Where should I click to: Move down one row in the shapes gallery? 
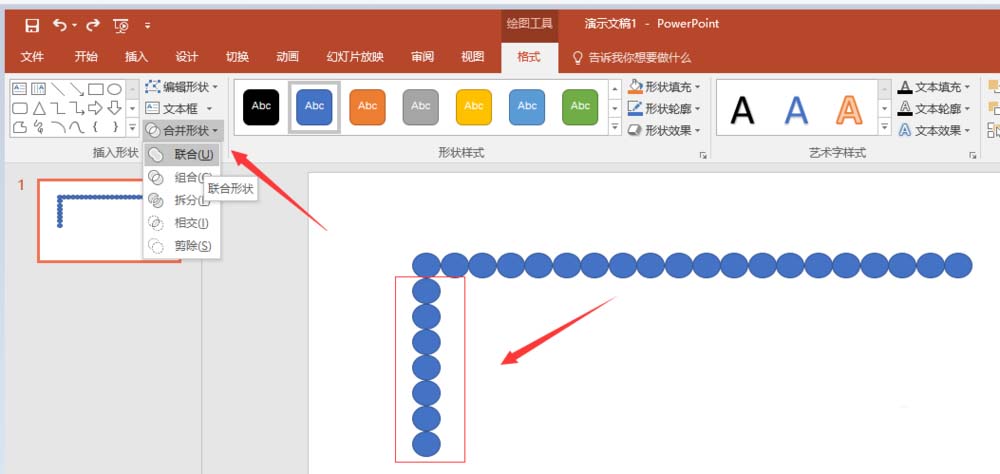[132, 108]
